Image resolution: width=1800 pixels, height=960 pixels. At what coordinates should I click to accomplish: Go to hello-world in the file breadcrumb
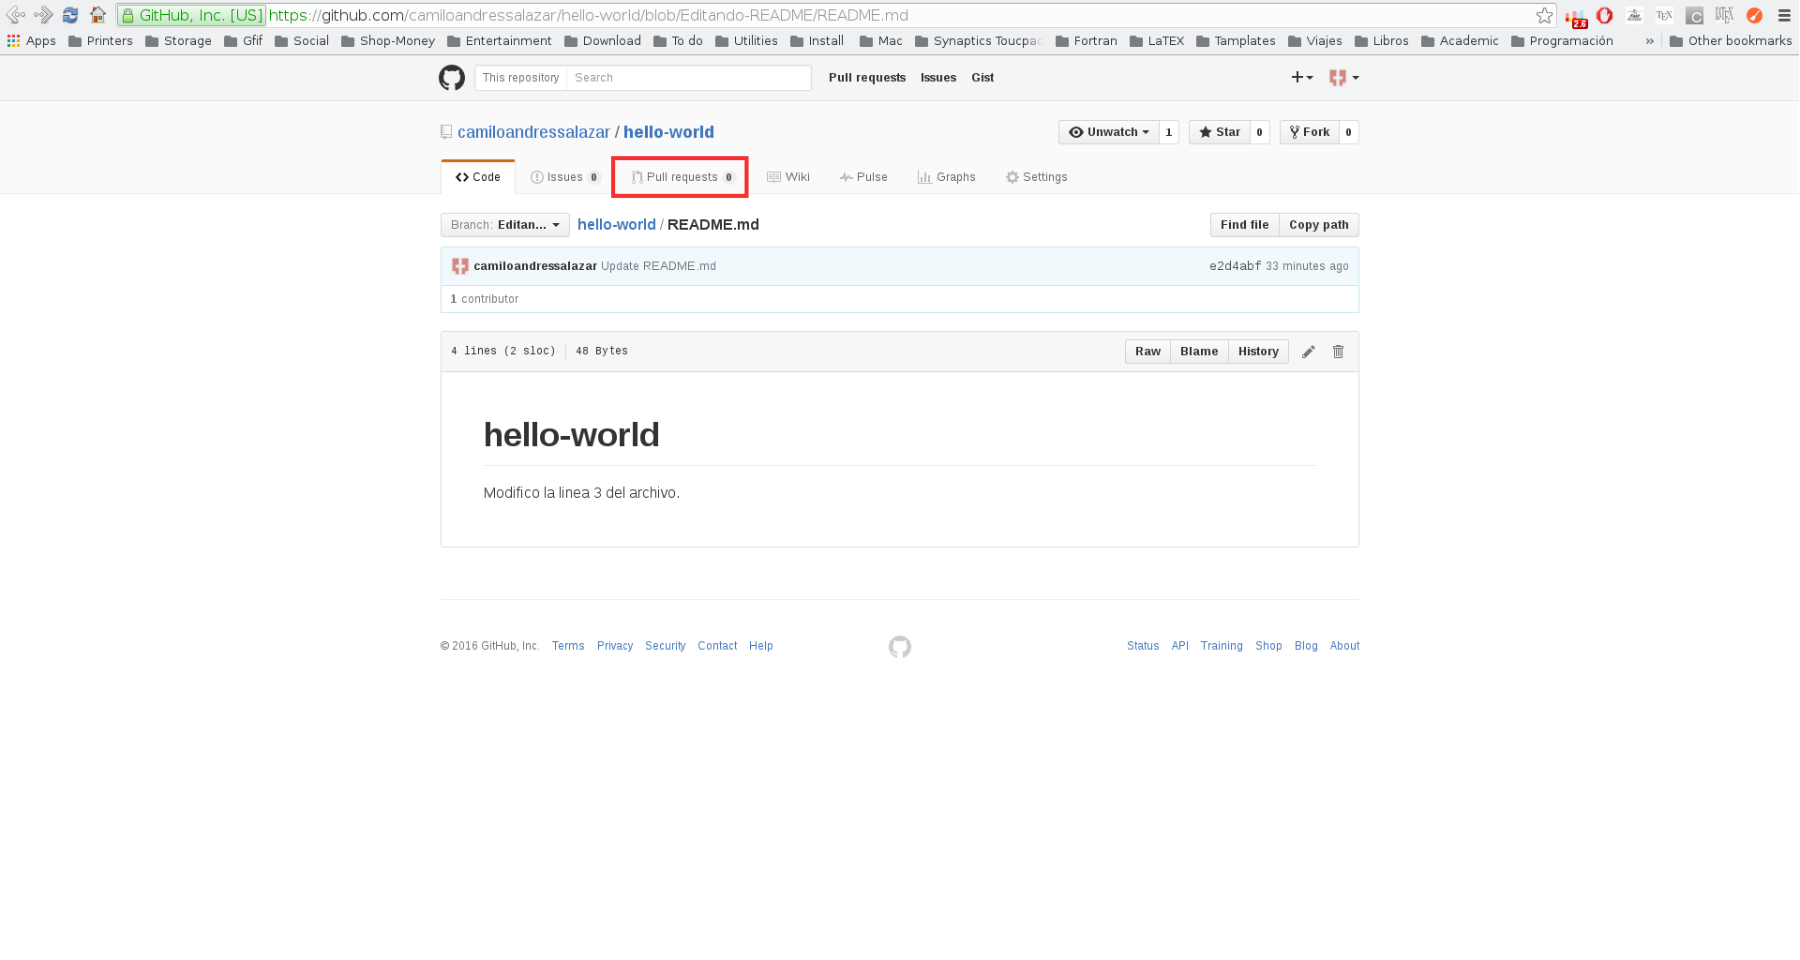click(x=616, y=225)
